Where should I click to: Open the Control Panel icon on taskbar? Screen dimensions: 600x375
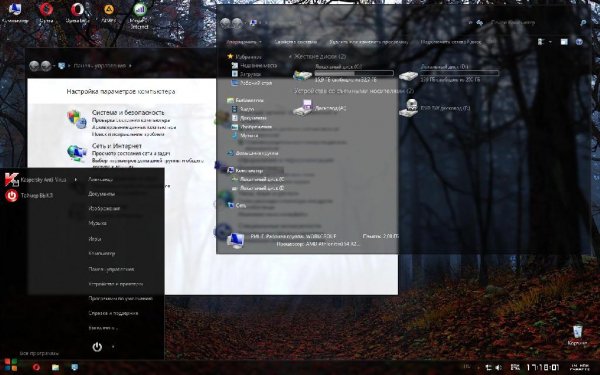(75, 367)
